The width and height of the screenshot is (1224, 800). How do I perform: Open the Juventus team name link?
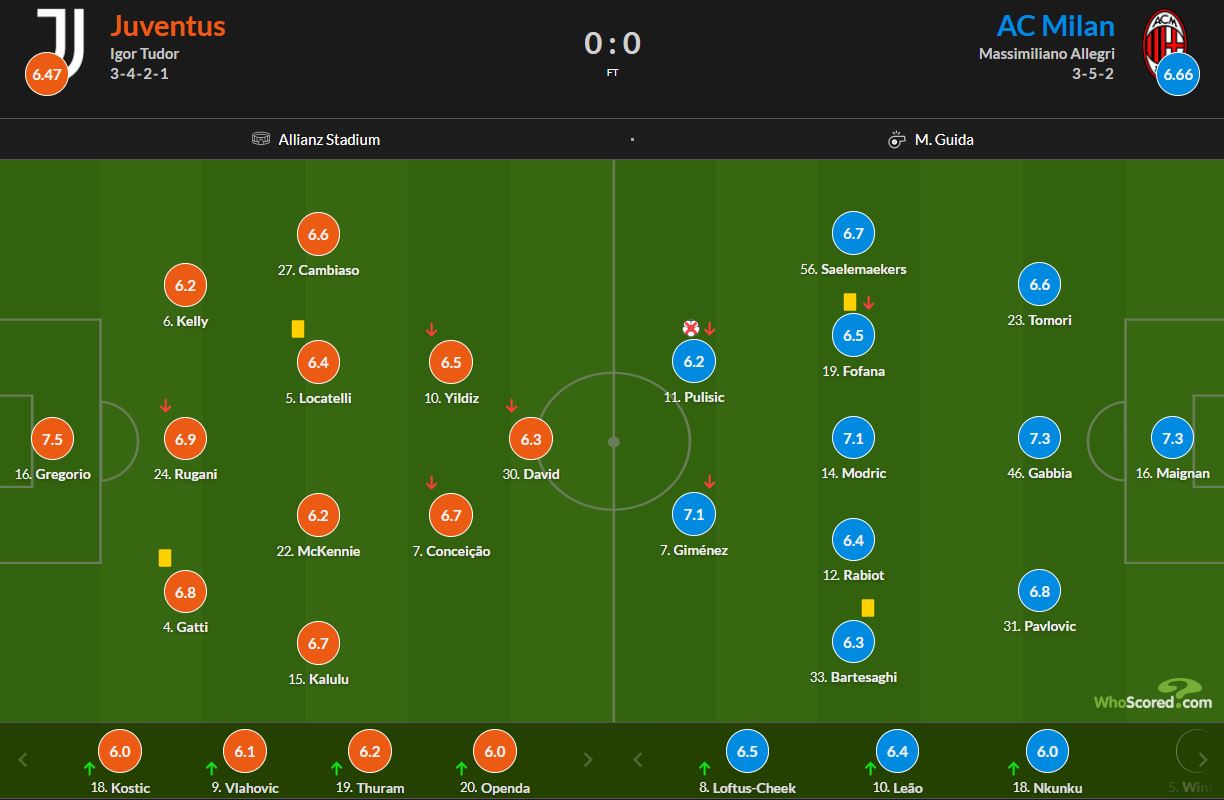(x=168, y=26)
